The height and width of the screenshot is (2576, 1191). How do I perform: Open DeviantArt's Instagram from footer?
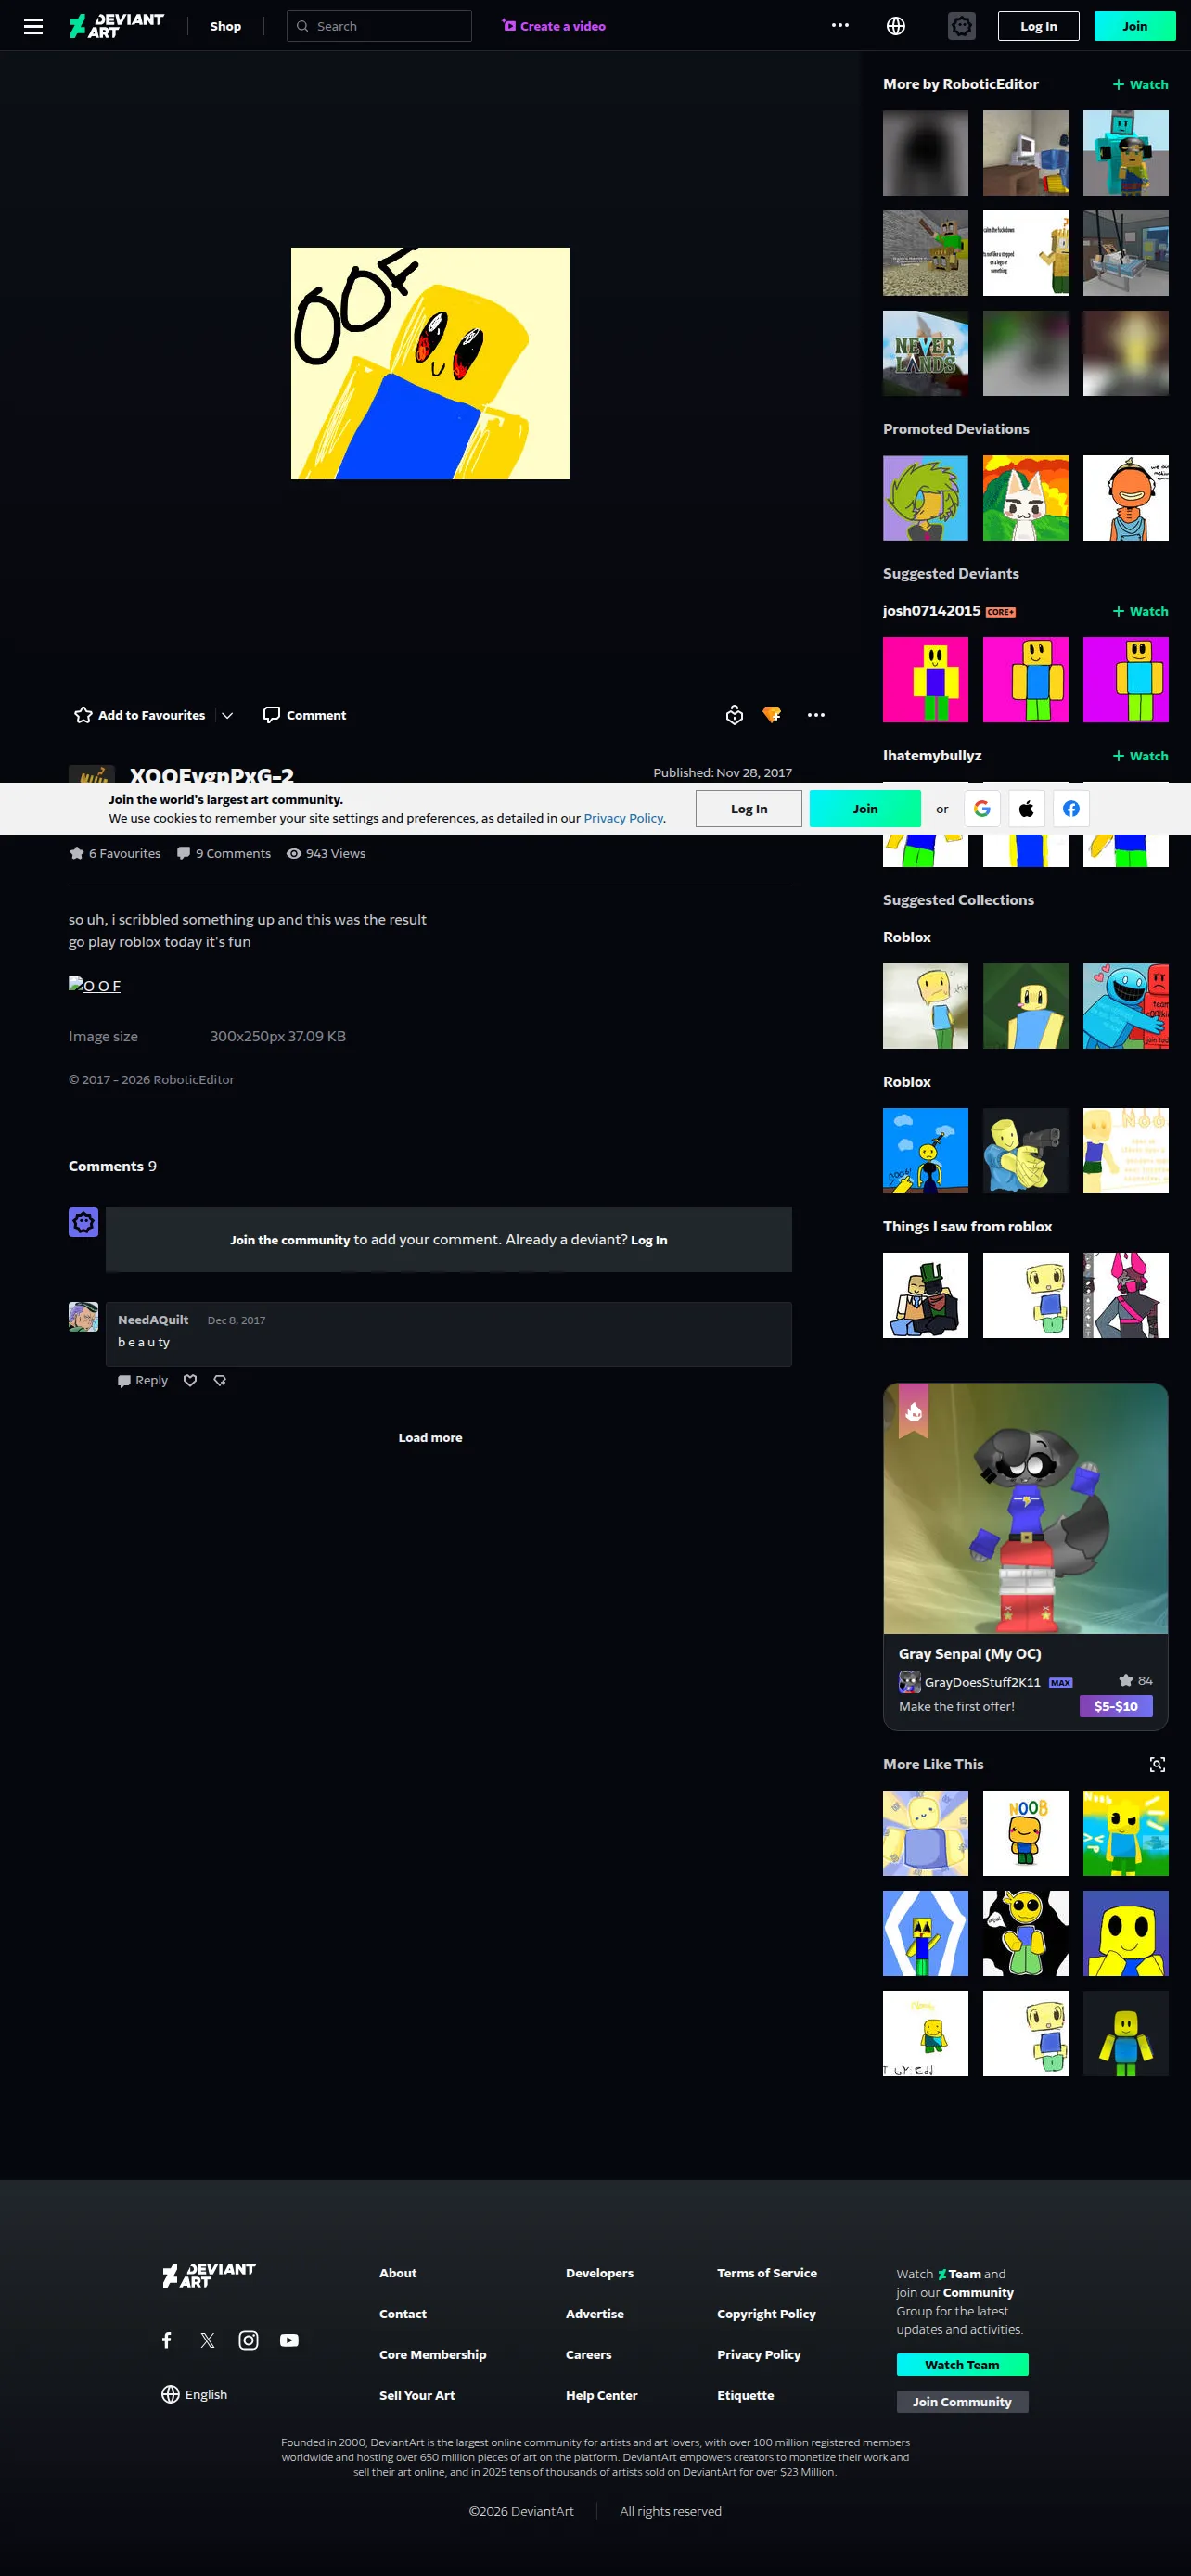(248, 2340)
